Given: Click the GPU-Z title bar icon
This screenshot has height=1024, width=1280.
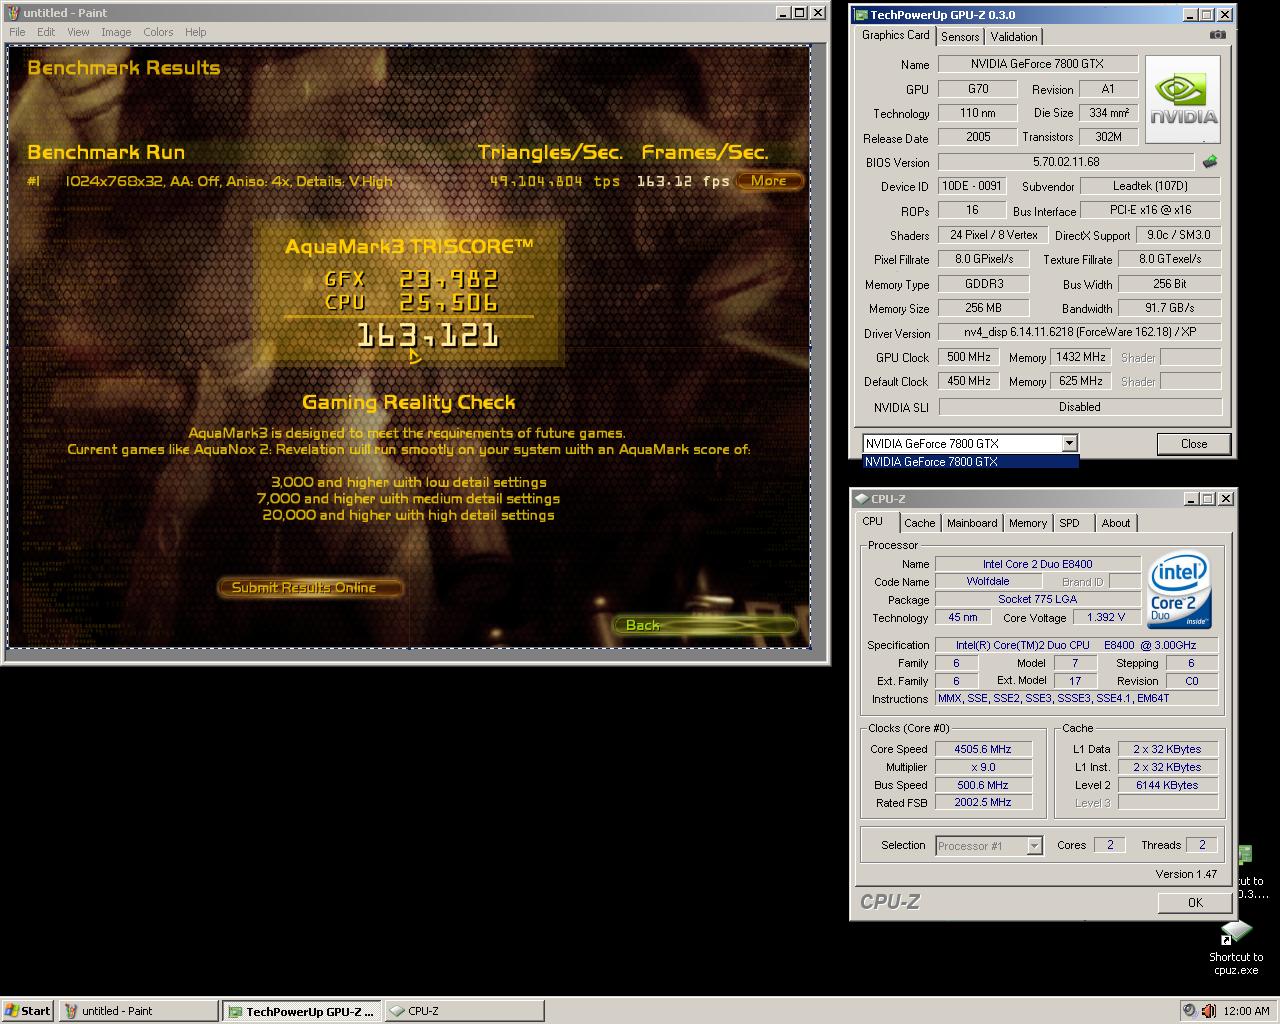Looking at the screenshot, I should pos(861,14).
